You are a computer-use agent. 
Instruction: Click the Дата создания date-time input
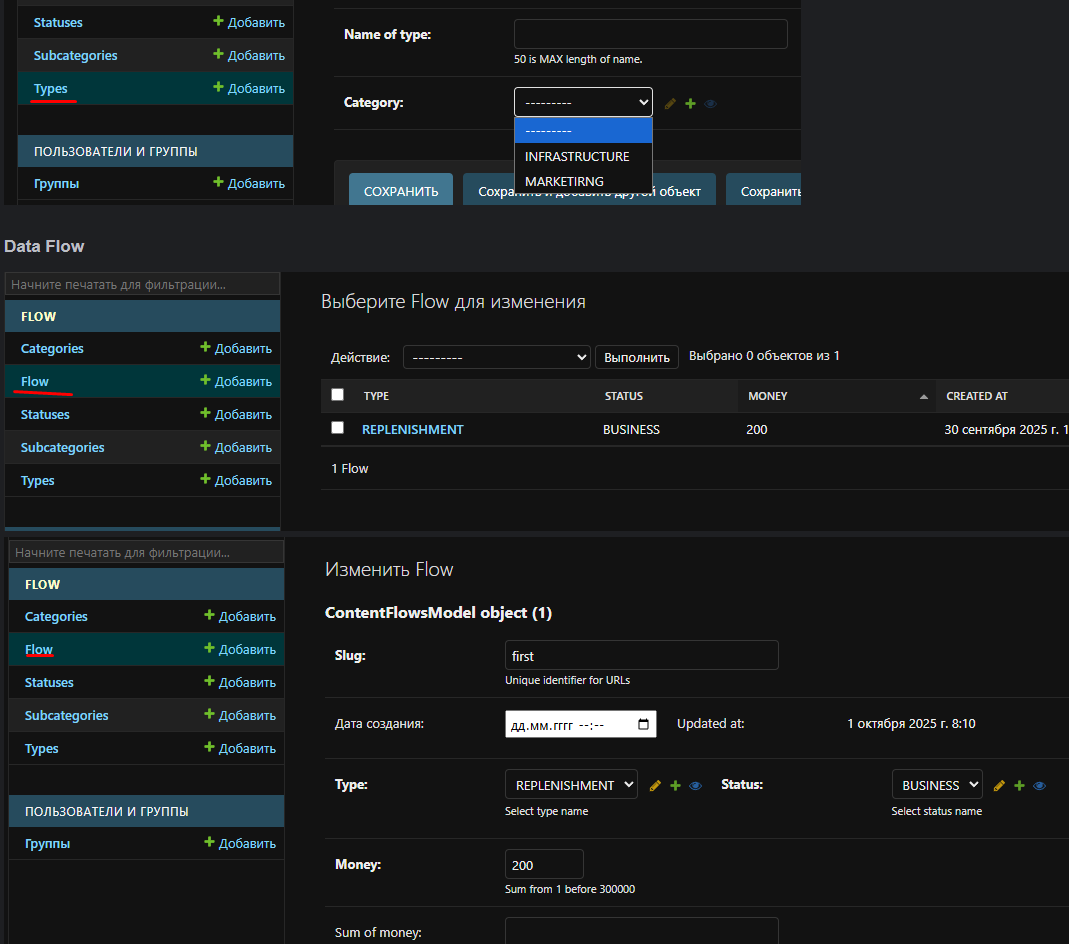(x=581, y=724)
